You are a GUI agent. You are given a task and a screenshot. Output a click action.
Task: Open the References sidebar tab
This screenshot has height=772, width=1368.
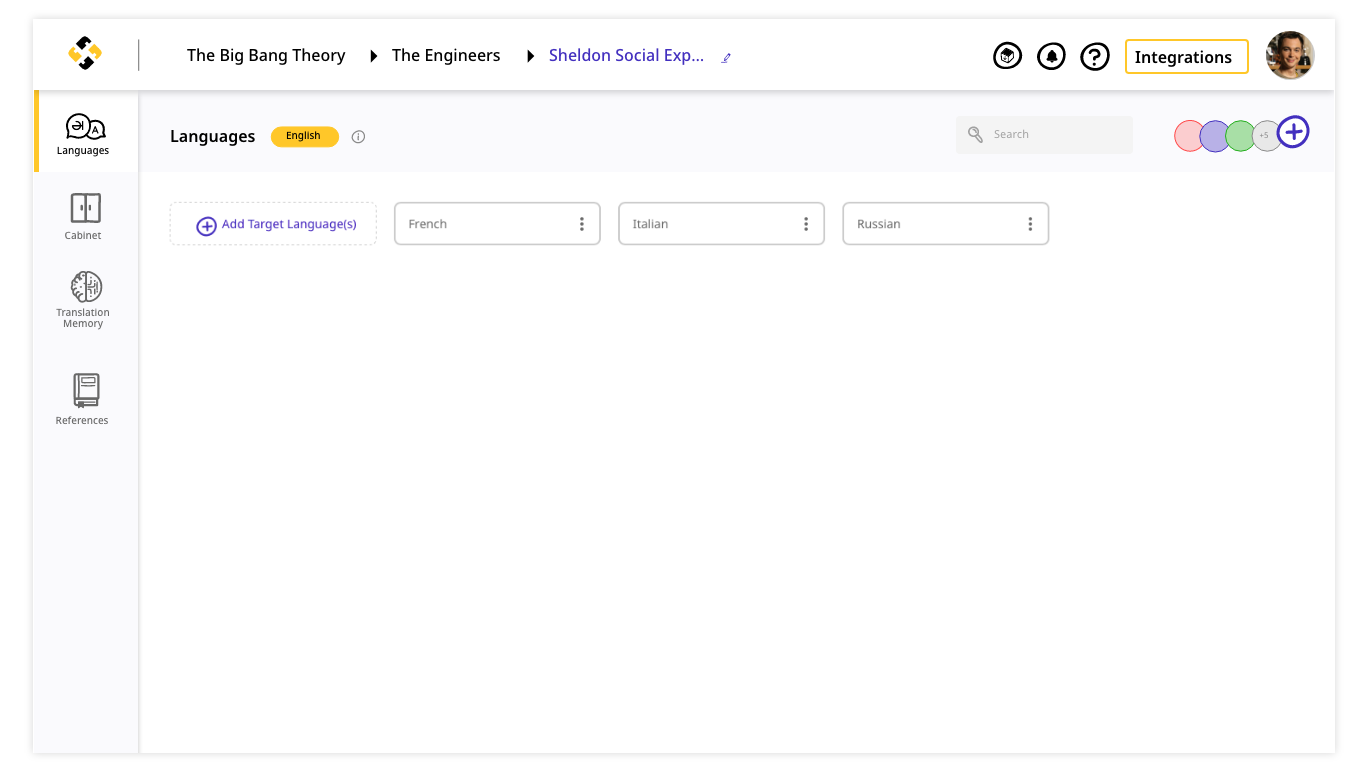click(x=84, y=399)
